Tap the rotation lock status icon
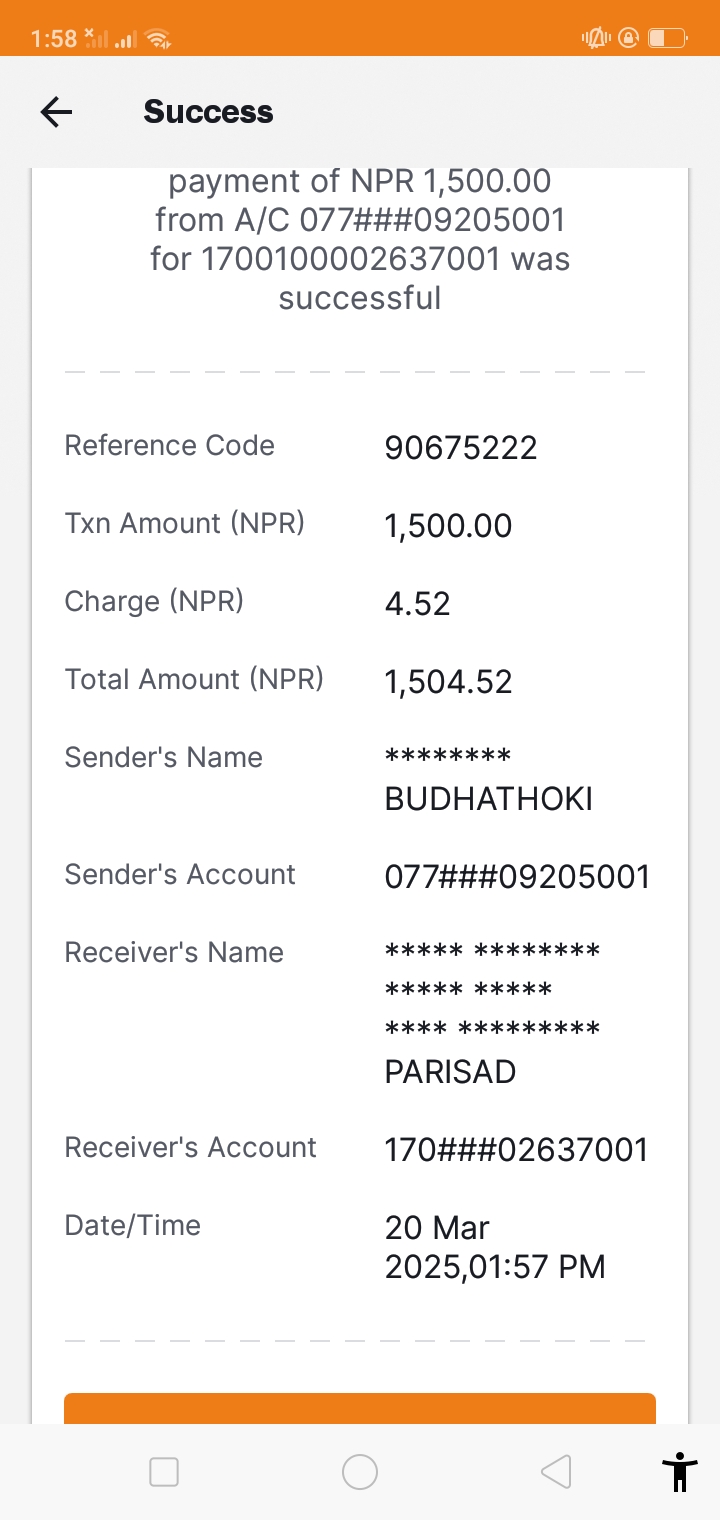The height and width of the screenshot is (1520, 720). click(x=629, y=38)
